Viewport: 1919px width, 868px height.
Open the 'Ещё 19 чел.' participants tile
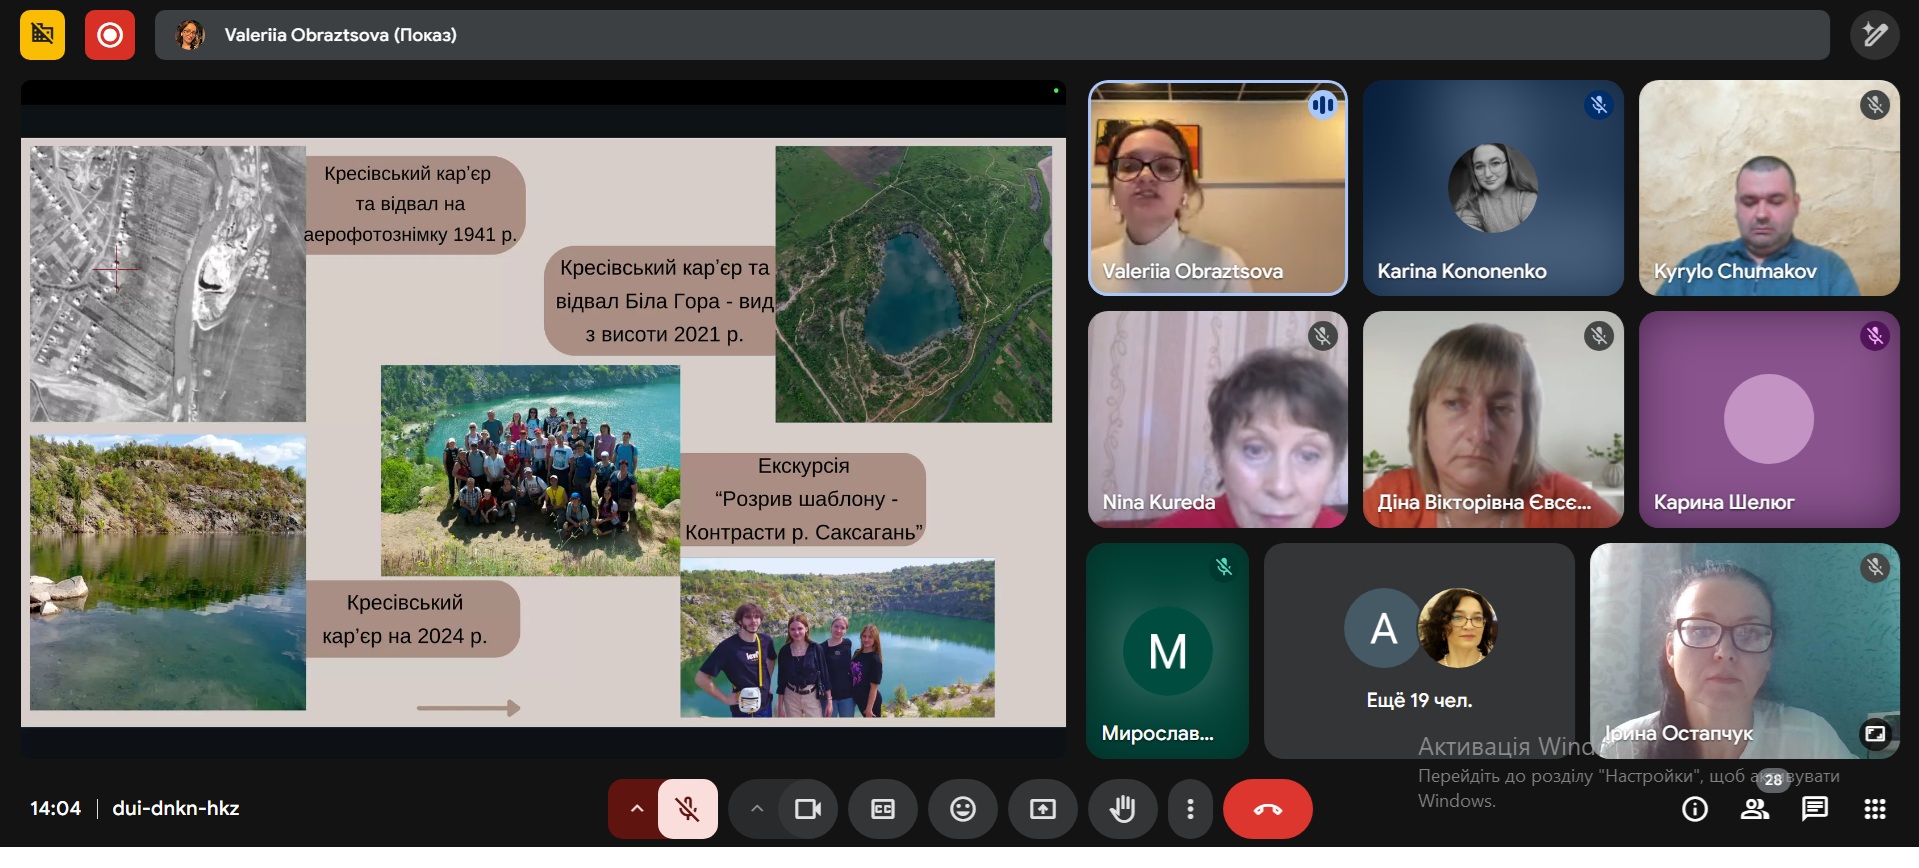[1418, 650]
